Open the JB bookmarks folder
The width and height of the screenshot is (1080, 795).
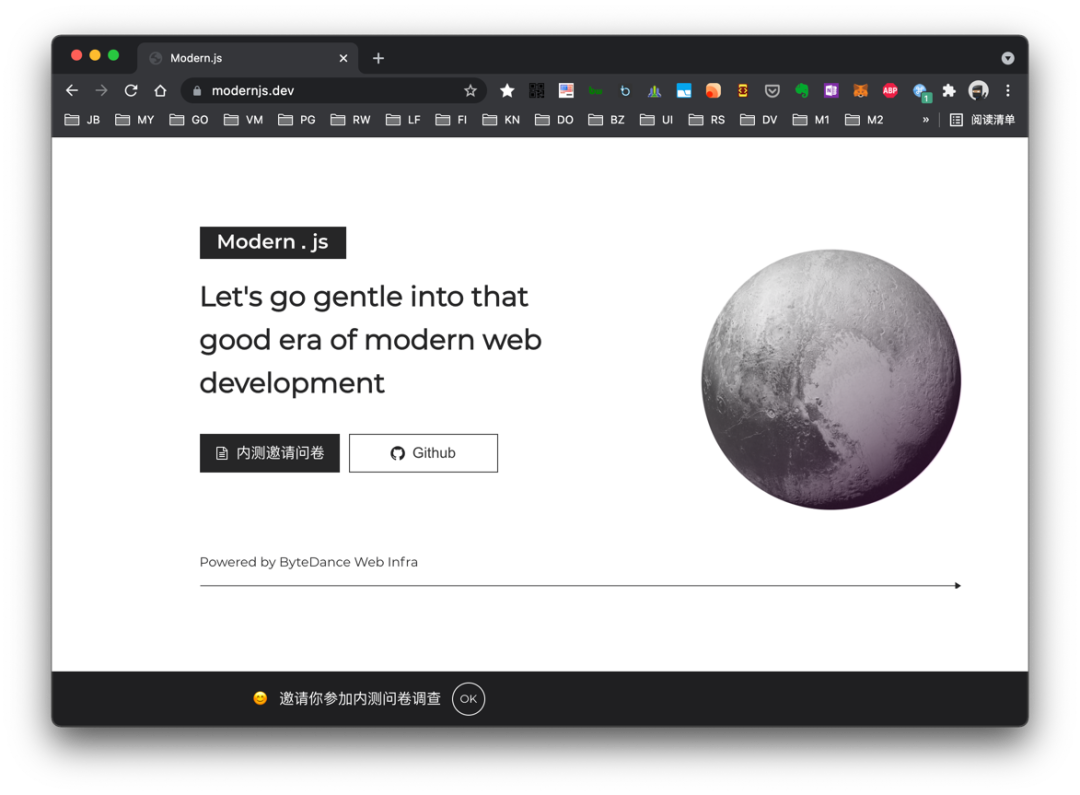[83, 120]
